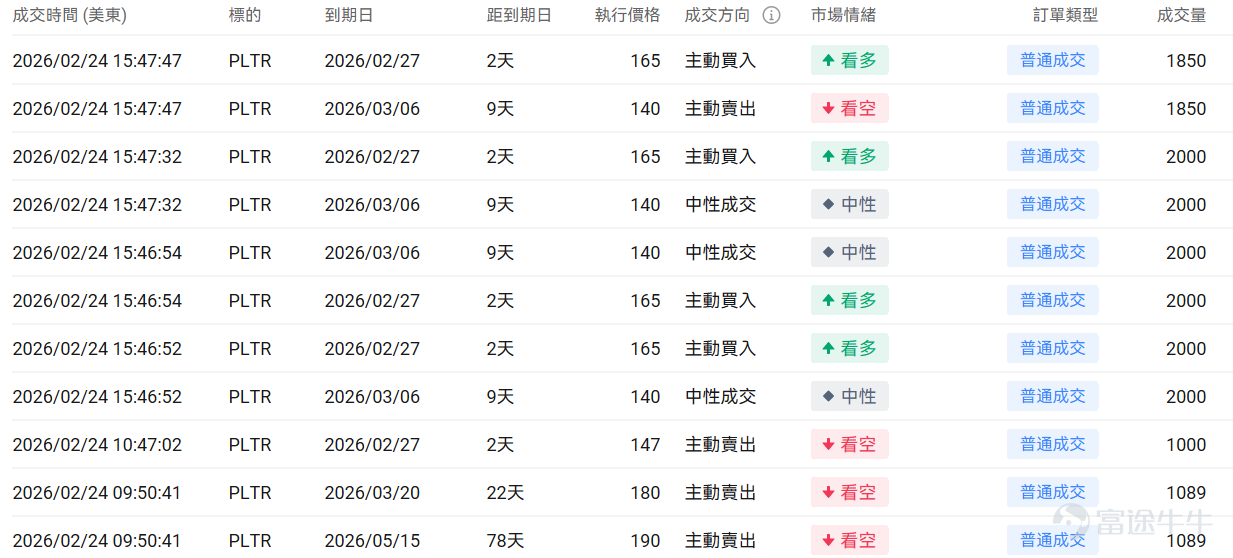Click the expiry date 2026/05/15

[x=372, y=540]
